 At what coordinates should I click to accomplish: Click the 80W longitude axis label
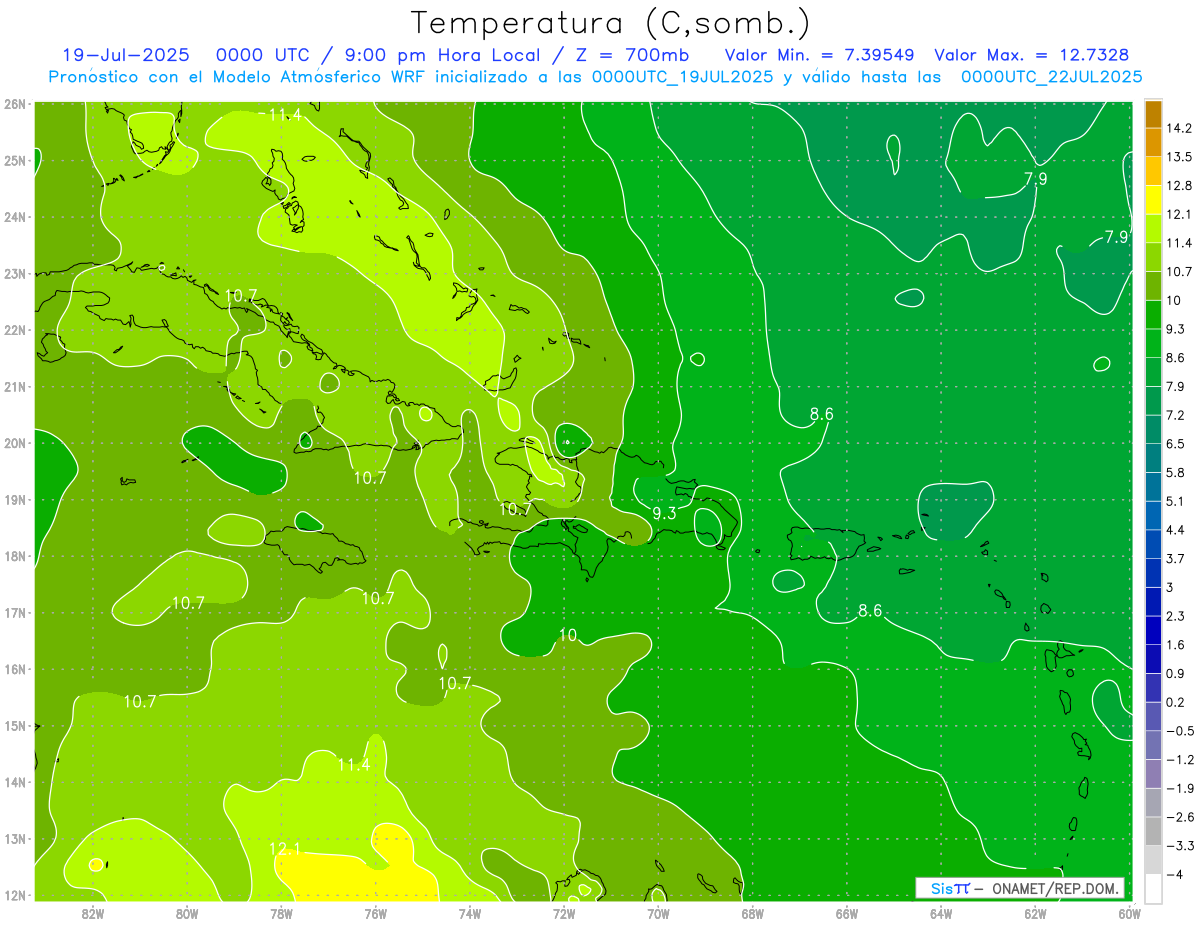187,913
